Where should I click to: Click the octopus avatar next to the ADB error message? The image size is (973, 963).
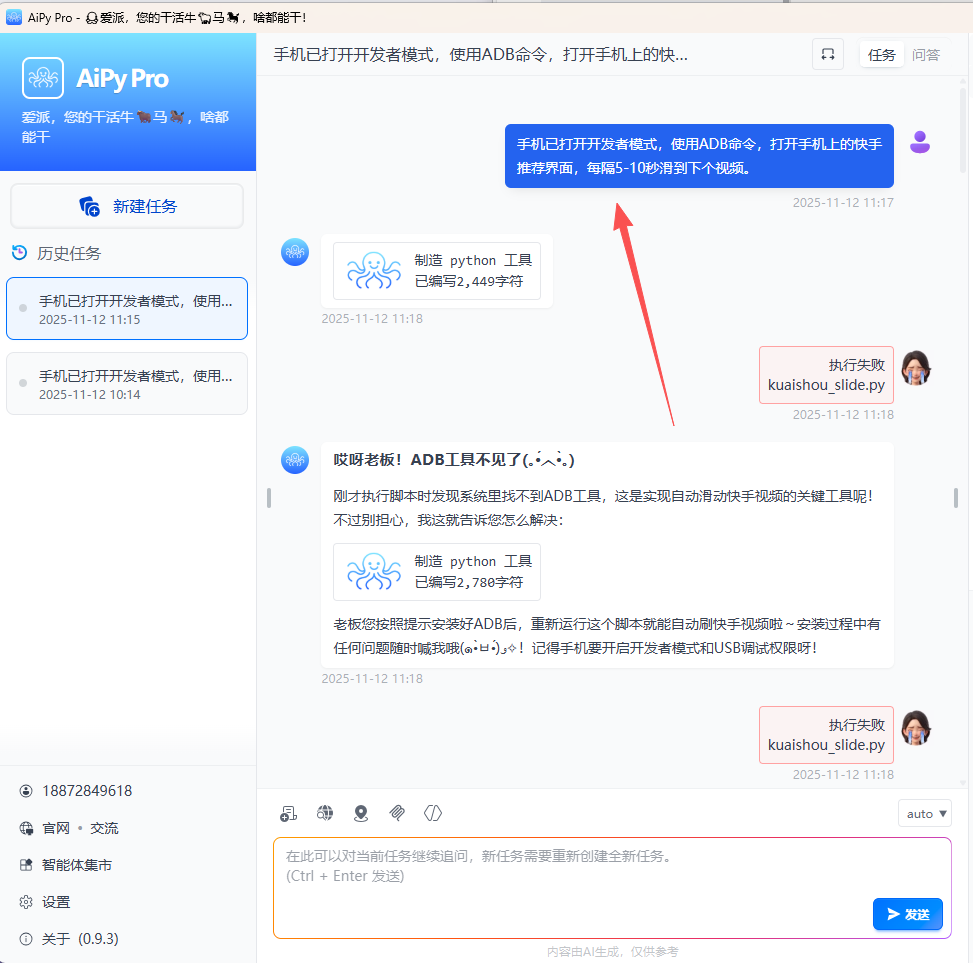click(x=295, y=460)
